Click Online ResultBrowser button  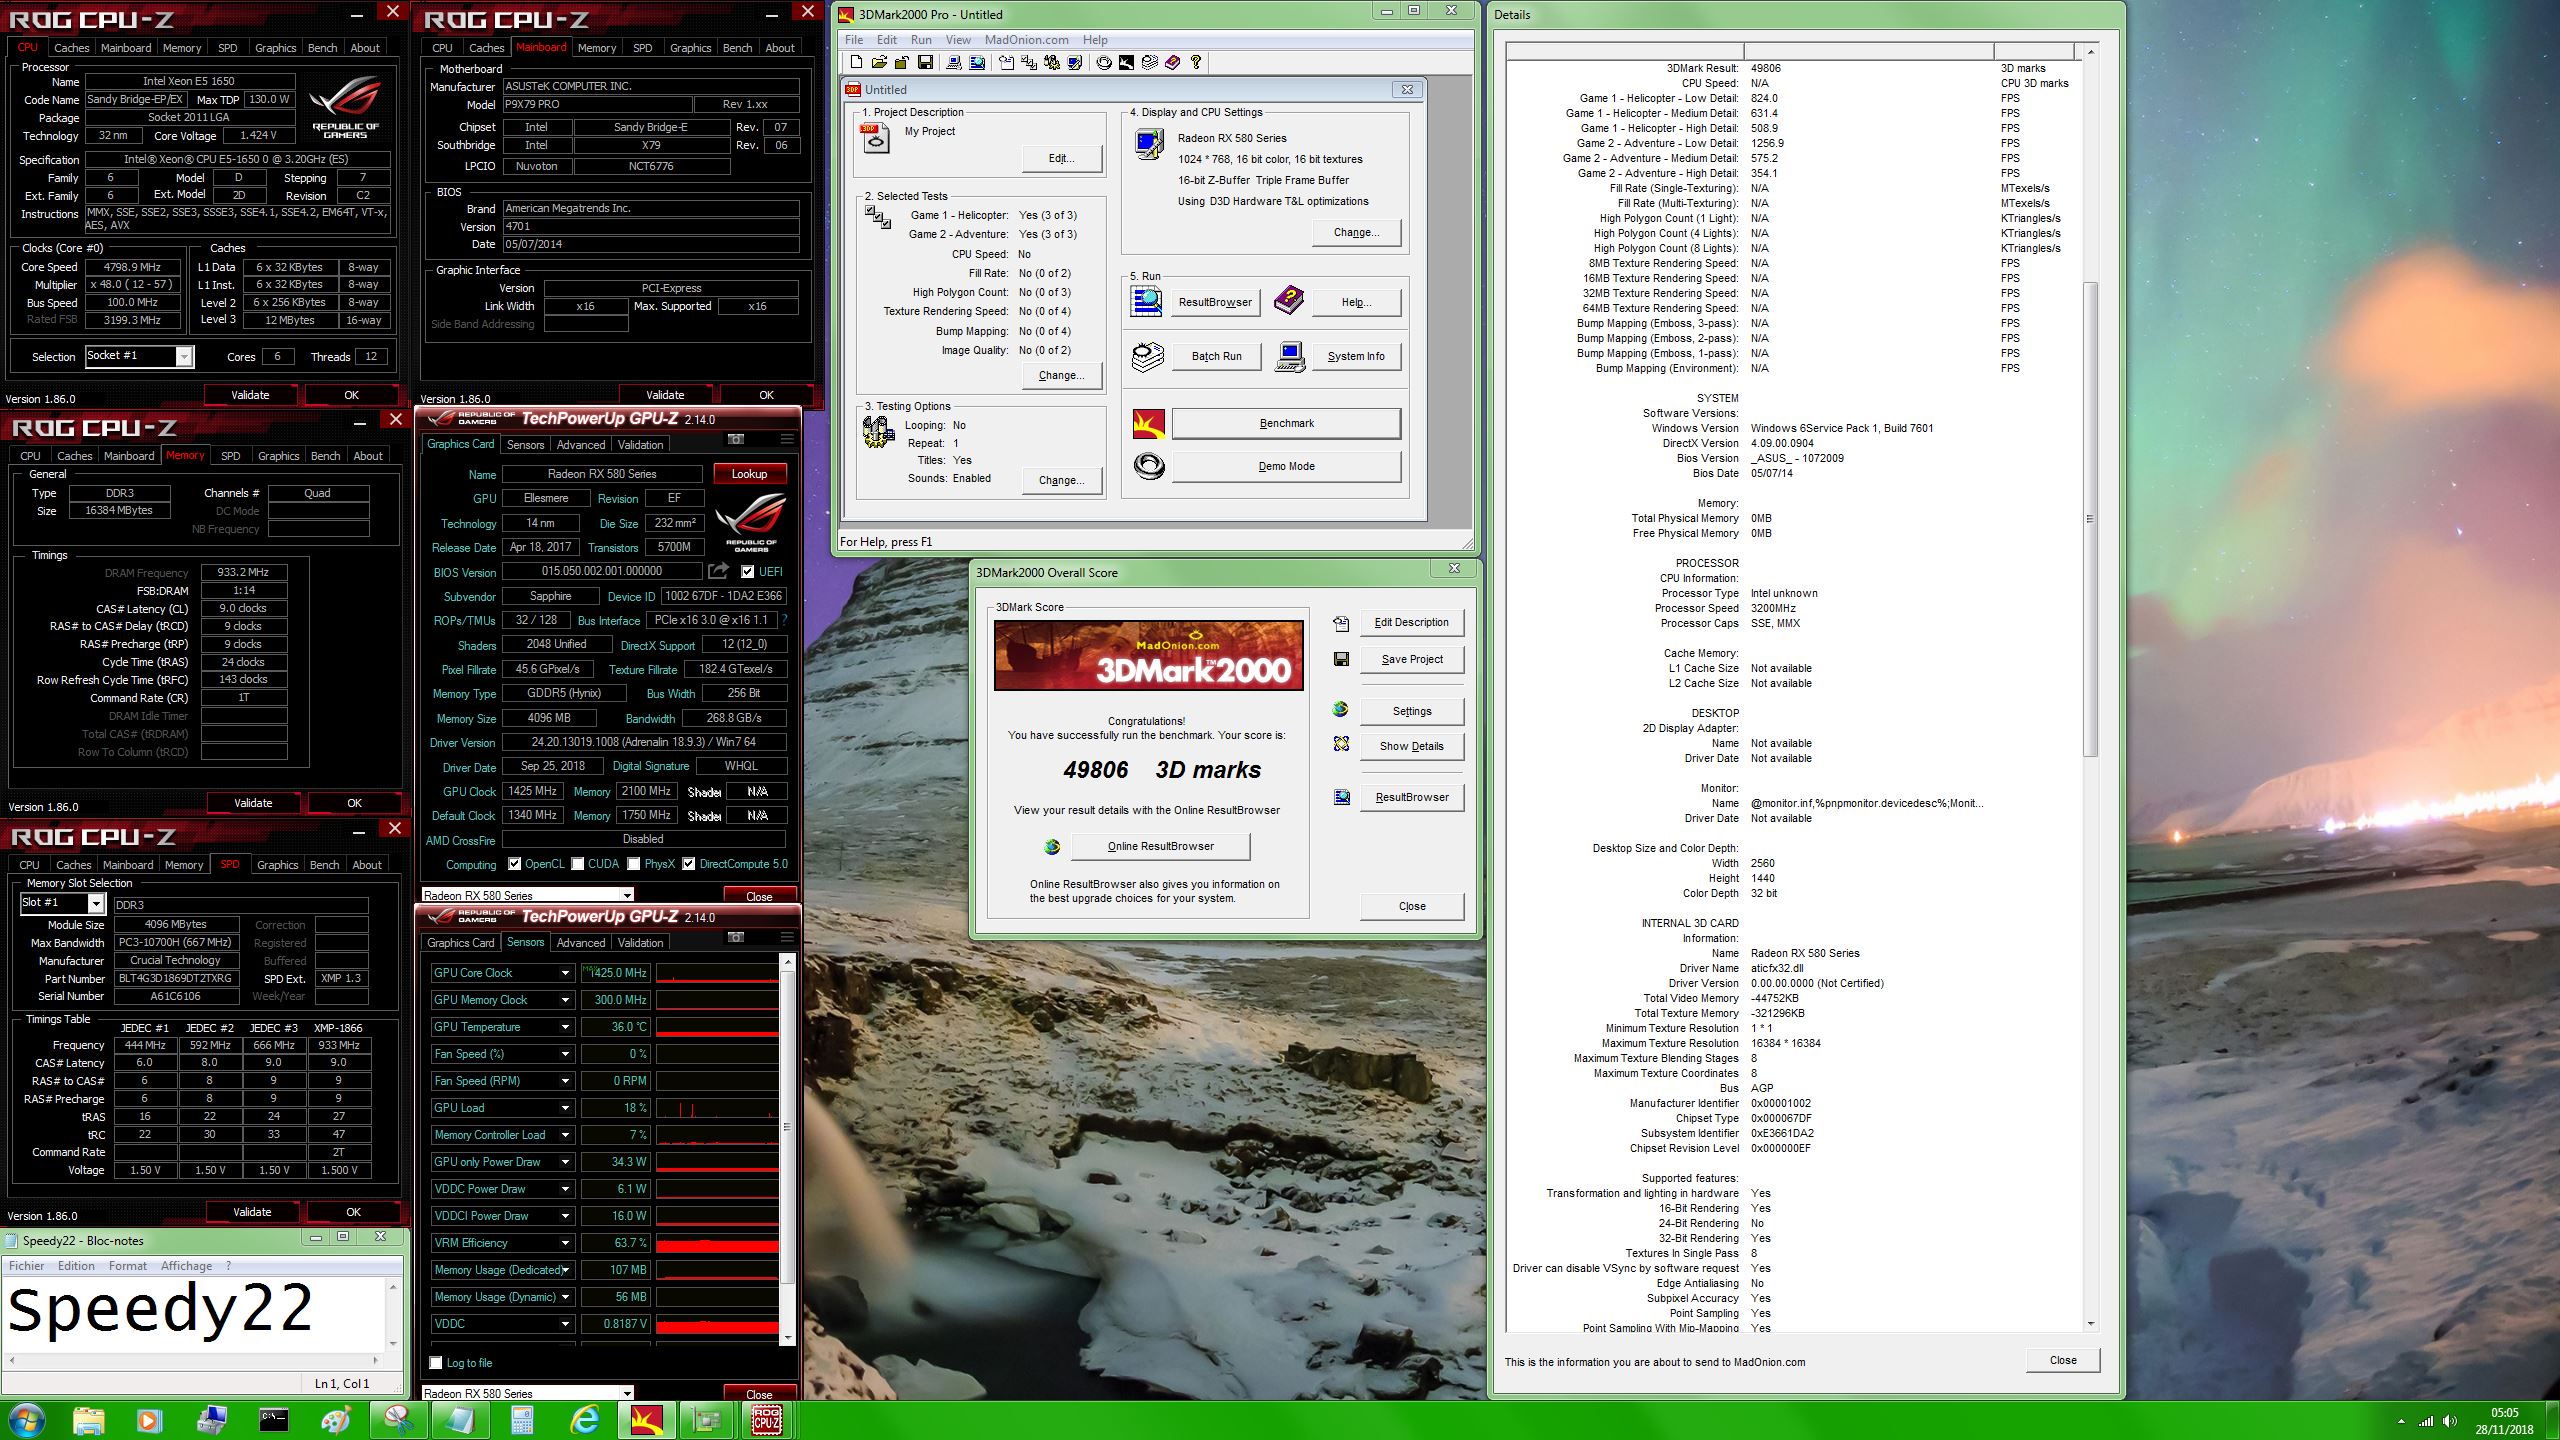(x=1160, y=846)
